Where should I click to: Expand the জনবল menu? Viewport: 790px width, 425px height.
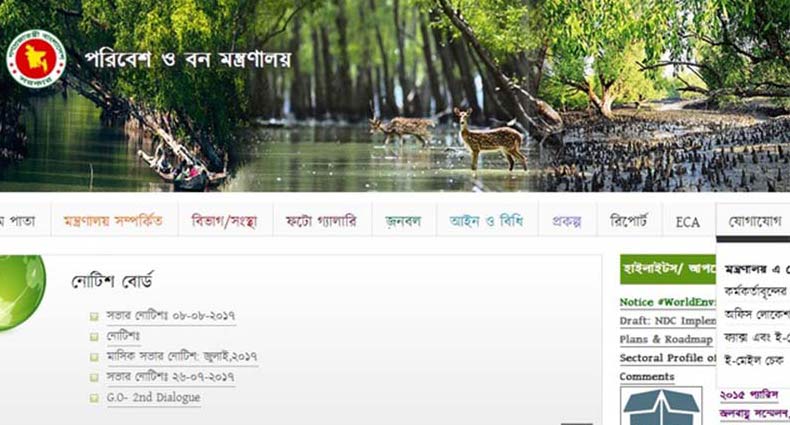tap(403, 221)
